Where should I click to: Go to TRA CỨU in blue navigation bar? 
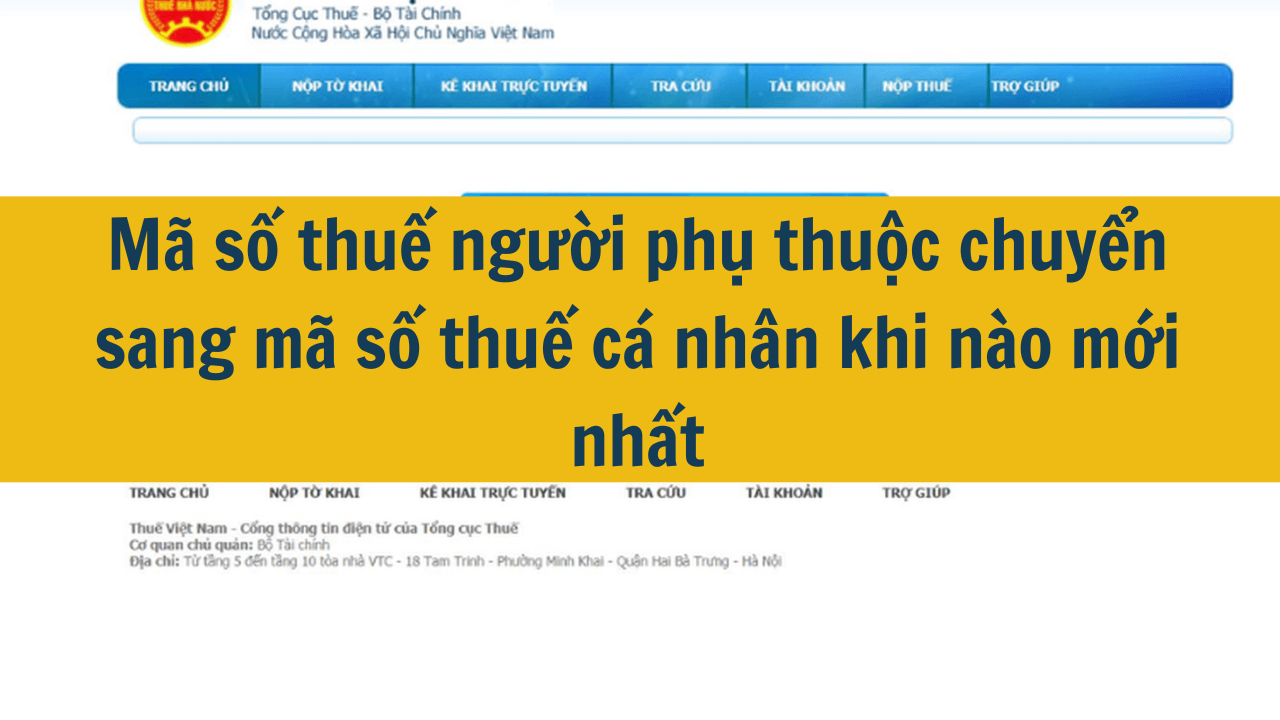click(680, 86)
